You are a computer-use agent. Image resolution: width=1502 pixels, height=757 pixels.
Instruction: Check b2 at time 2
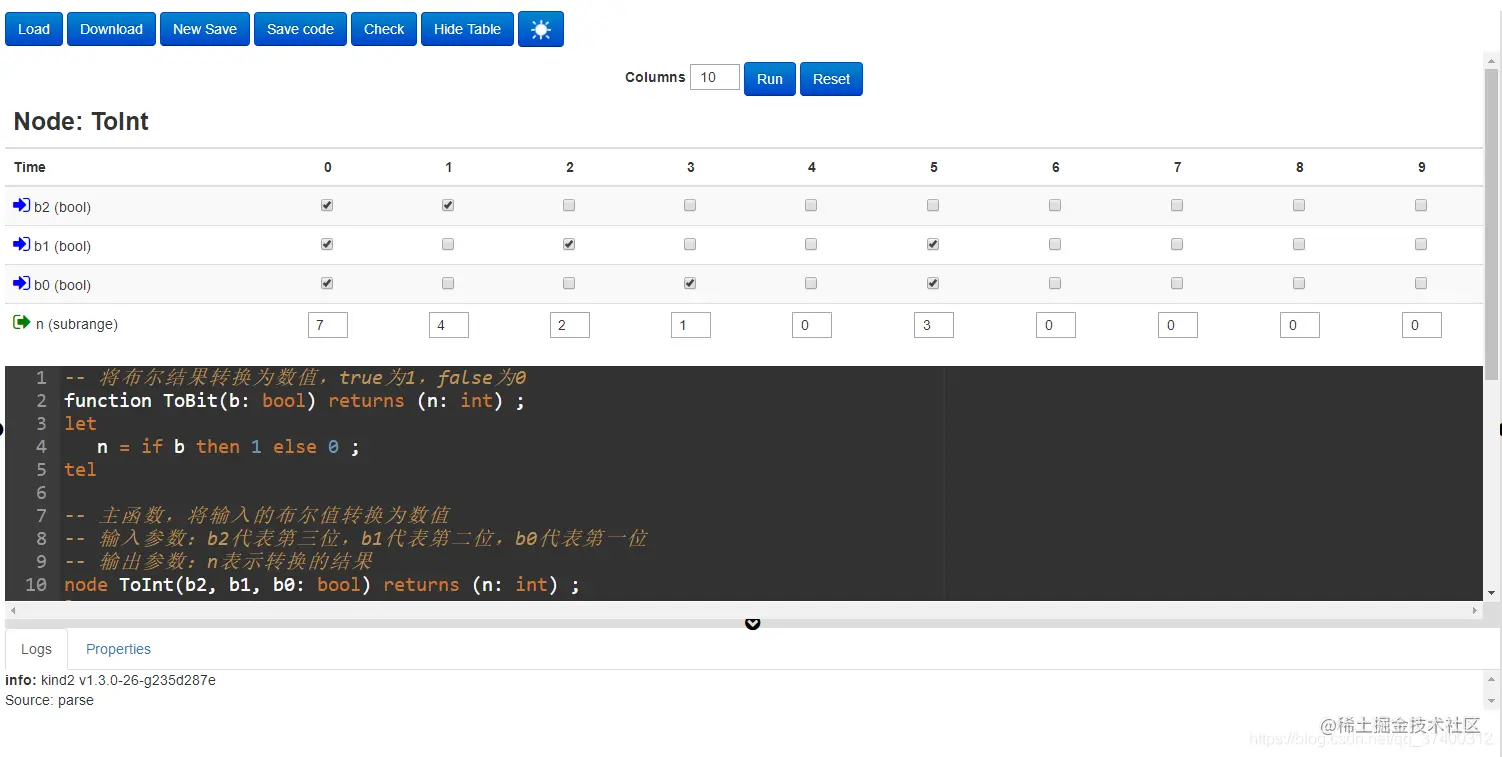569,205
